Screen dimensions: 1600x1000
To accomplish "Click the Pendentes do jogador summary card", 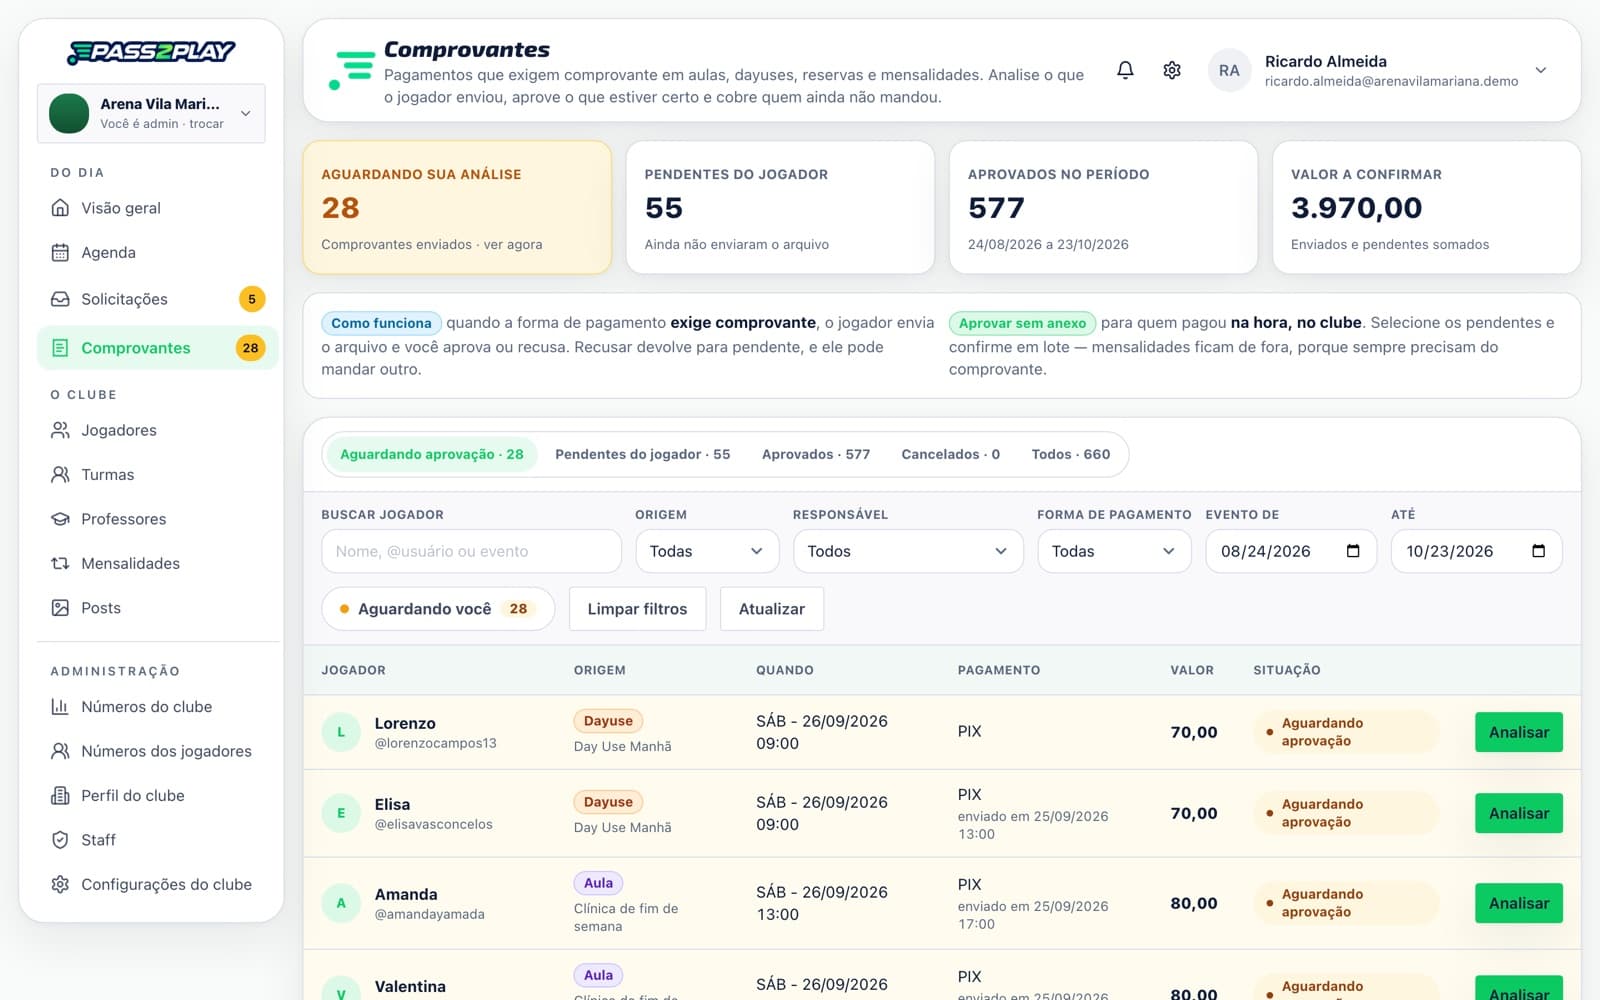I will (780, 207).
